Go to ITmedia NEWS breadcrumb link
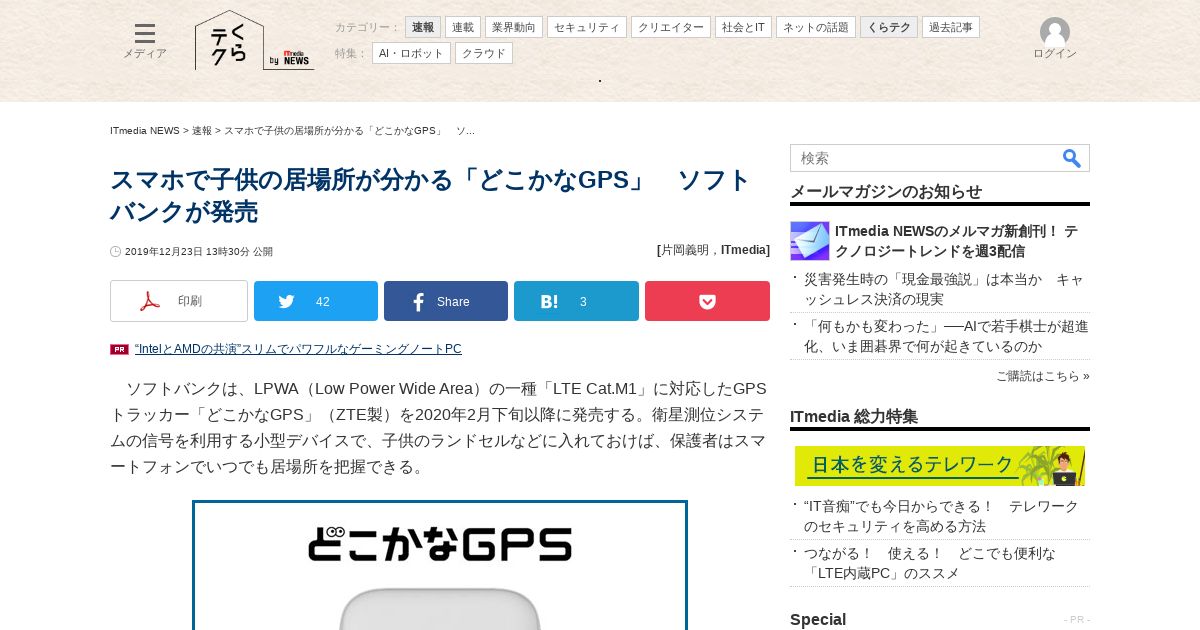 [145, 131]
